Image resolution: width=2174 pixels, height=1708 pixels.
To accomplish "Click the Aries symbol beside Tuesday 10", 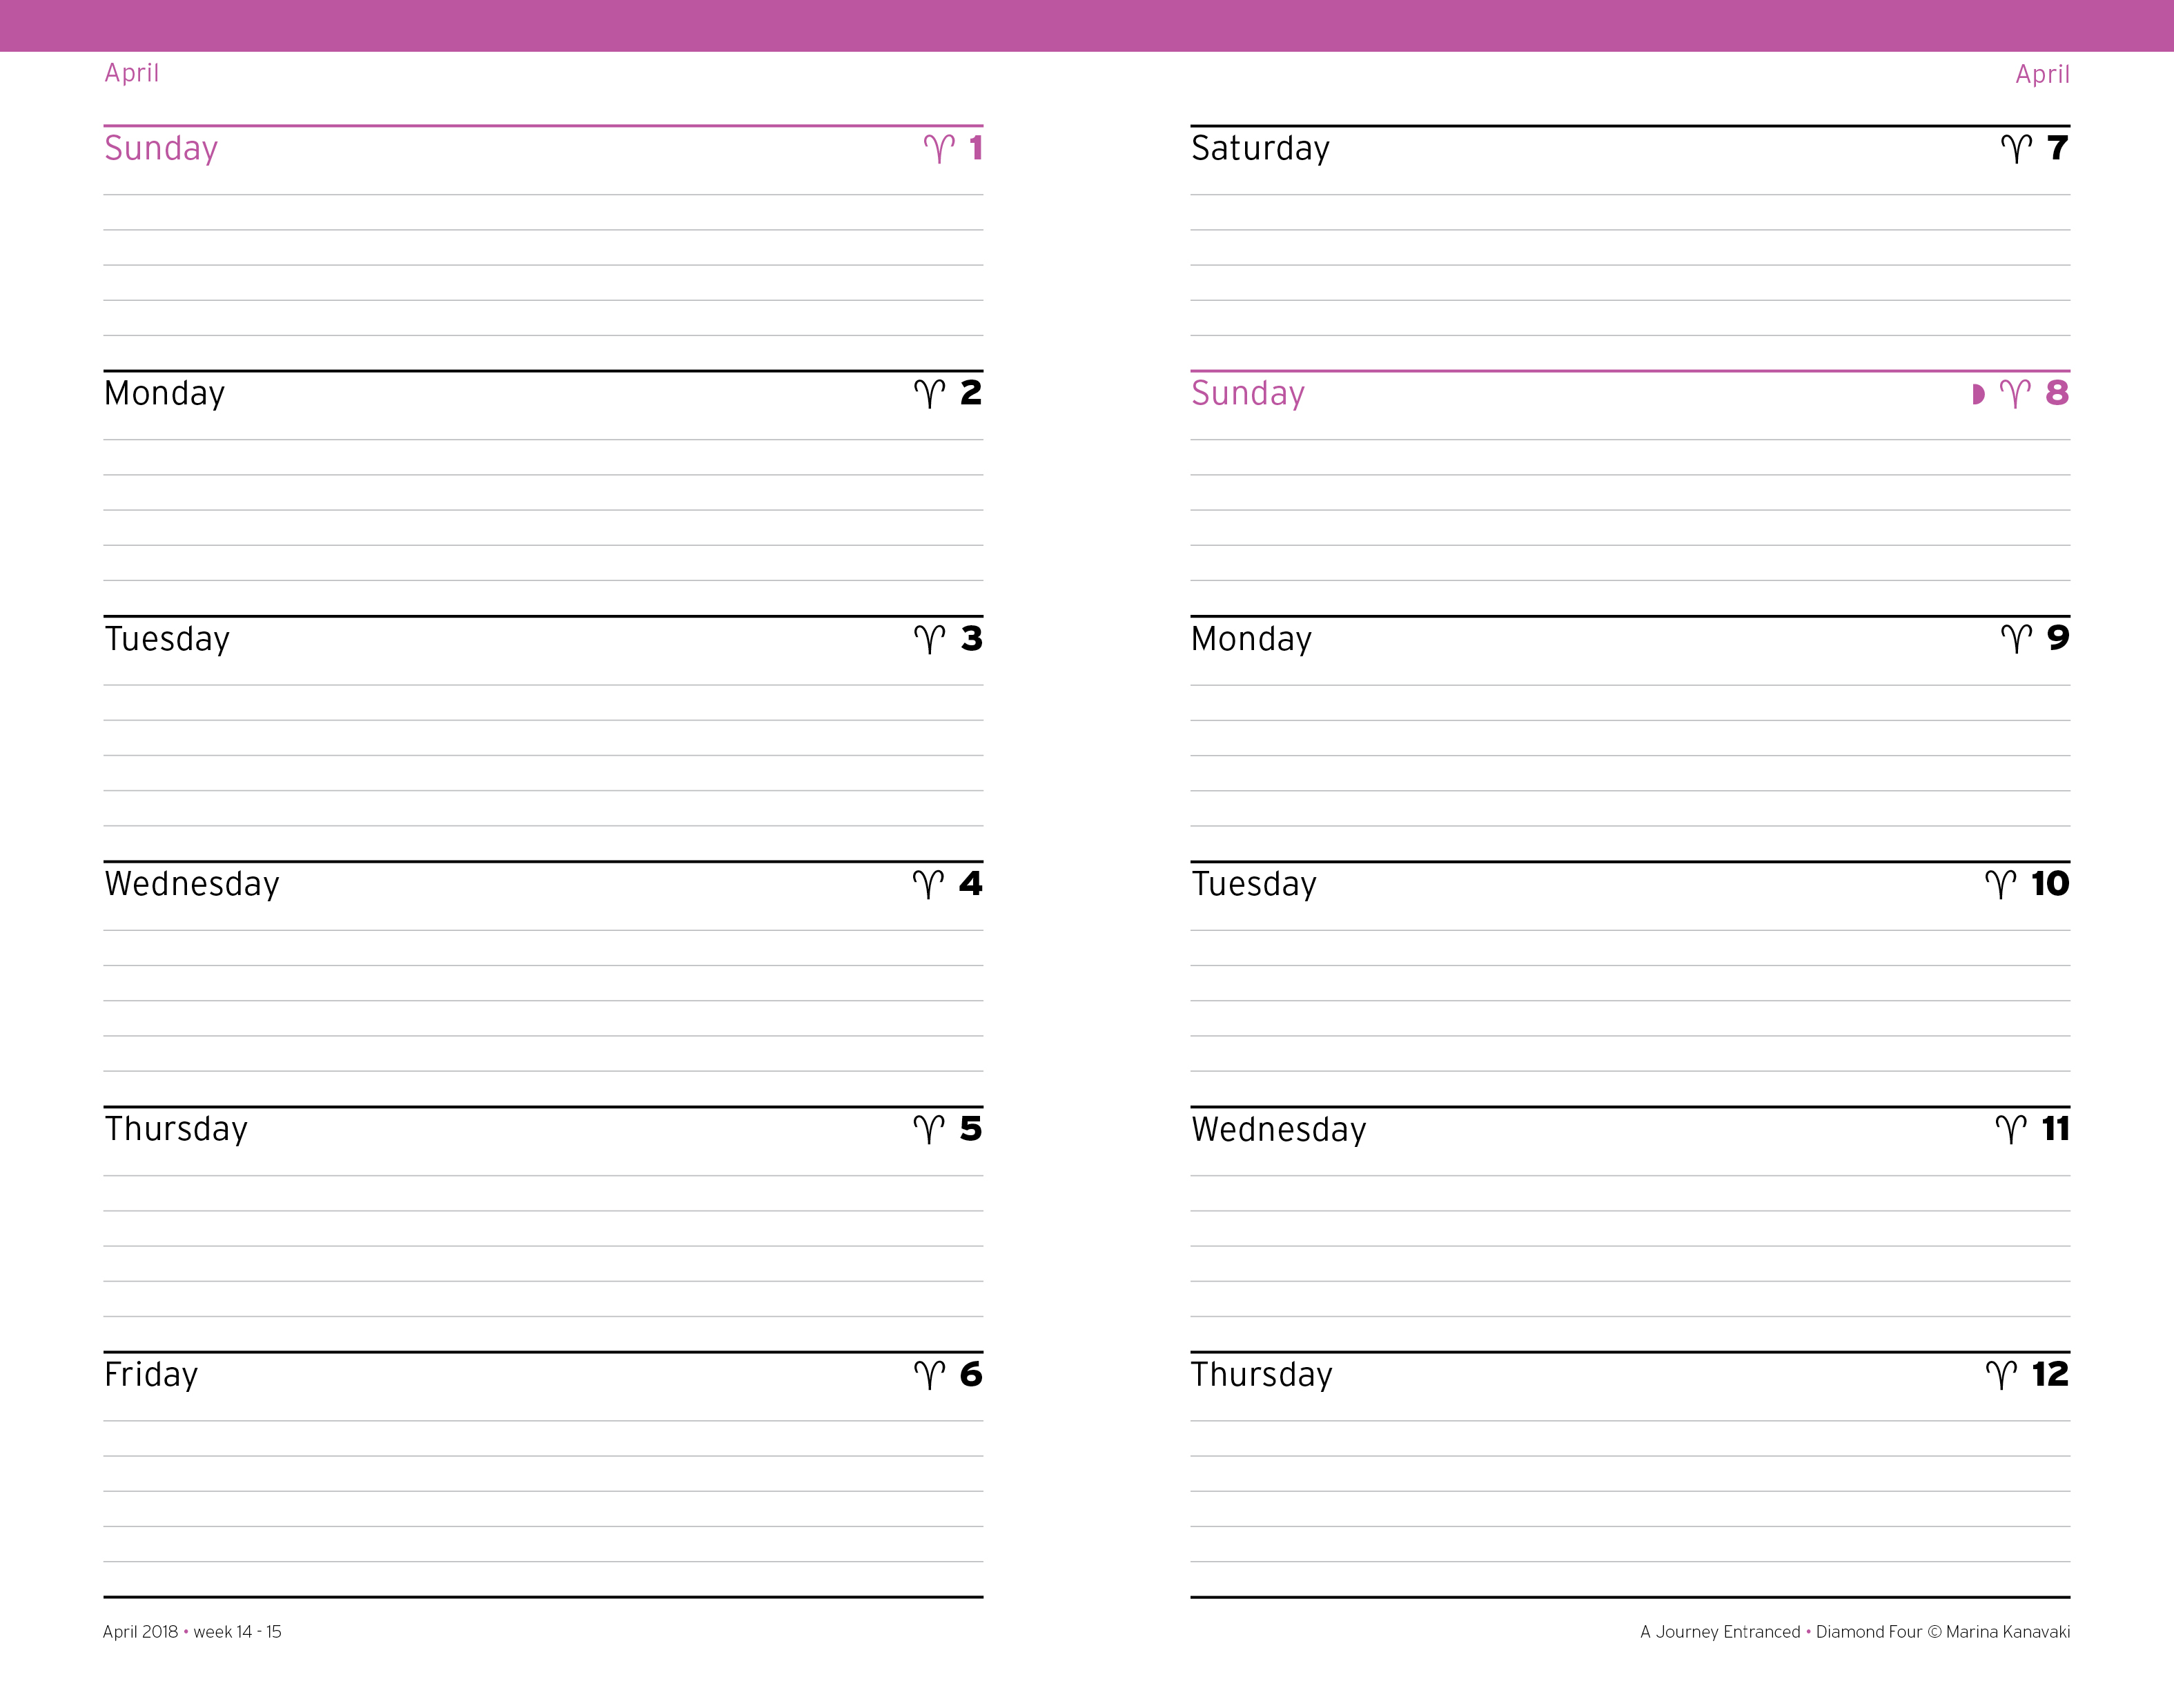I will tap(2000, 884).
